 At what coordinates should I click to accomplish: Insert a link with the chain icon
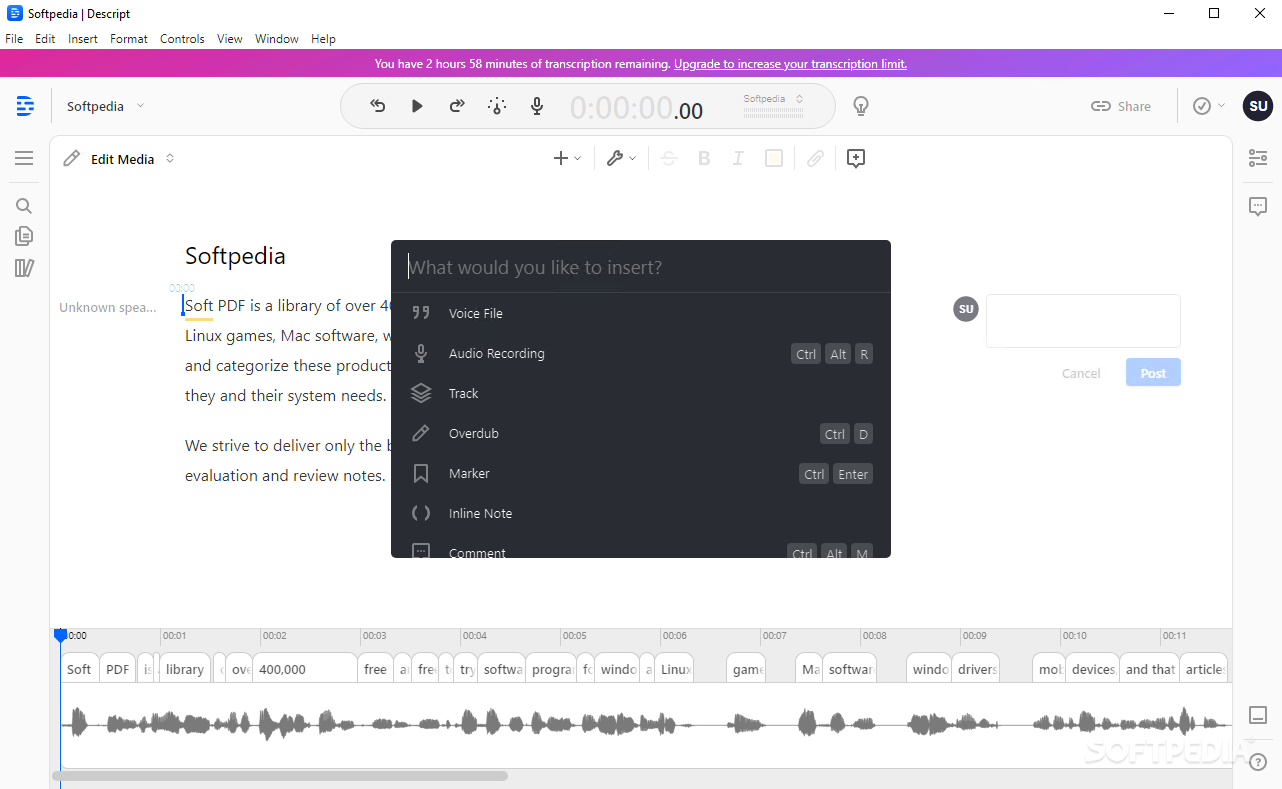(815, 158)
